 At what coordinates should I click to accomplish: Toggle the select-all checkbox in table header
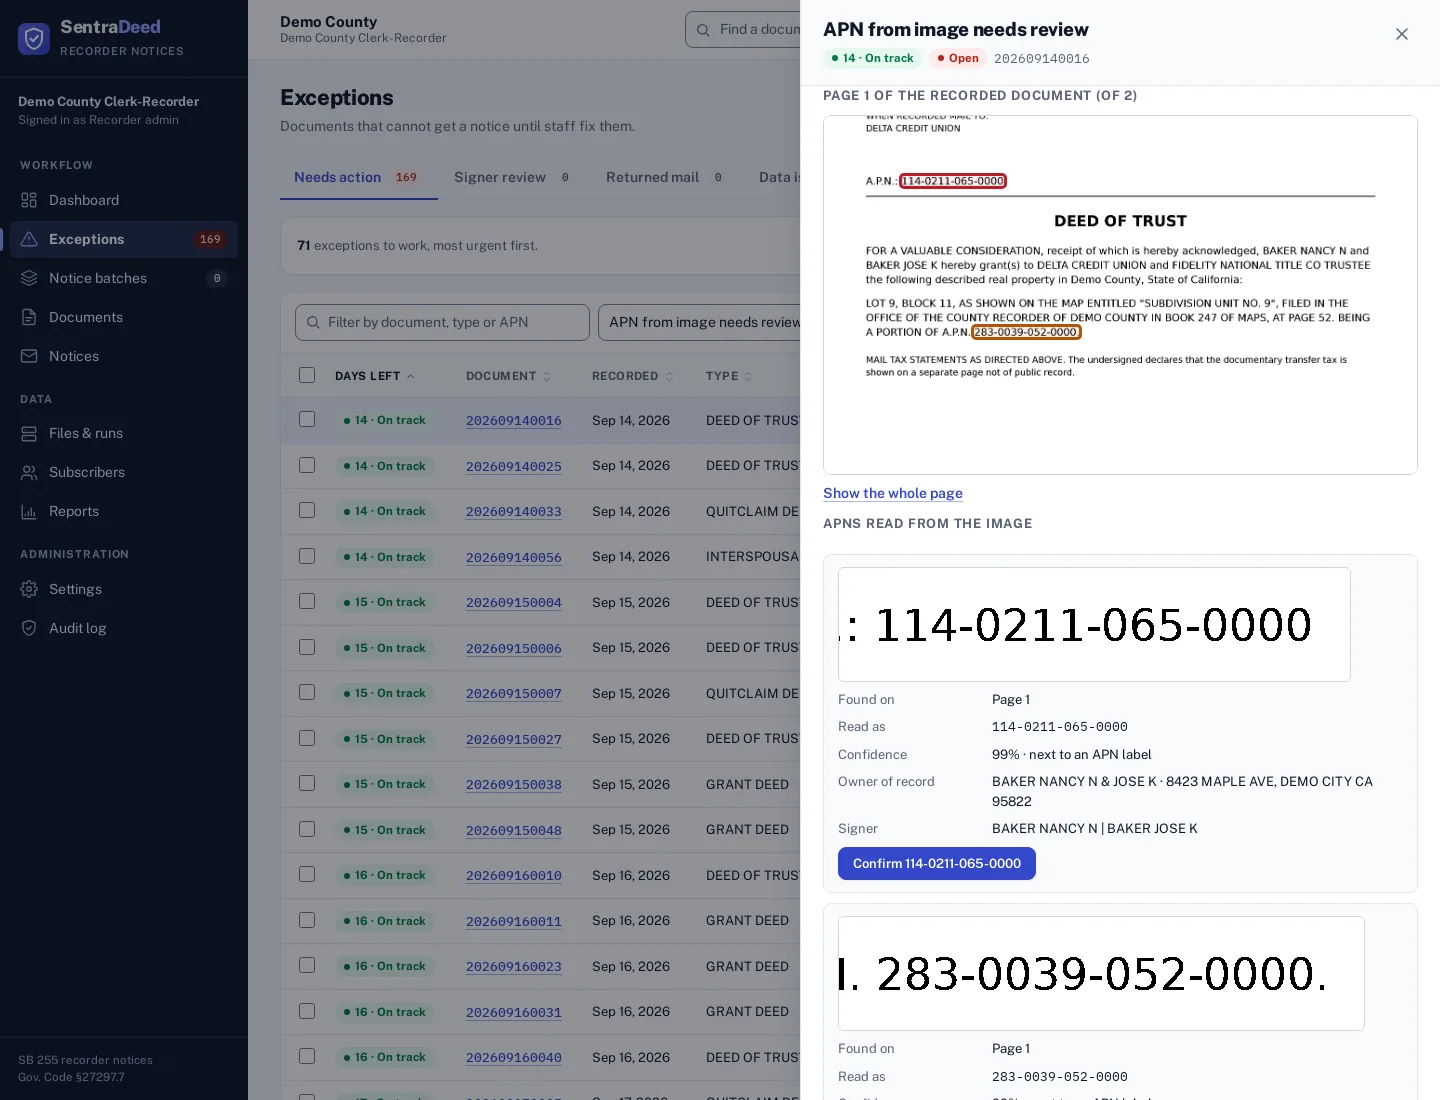[x=307, y=375]
